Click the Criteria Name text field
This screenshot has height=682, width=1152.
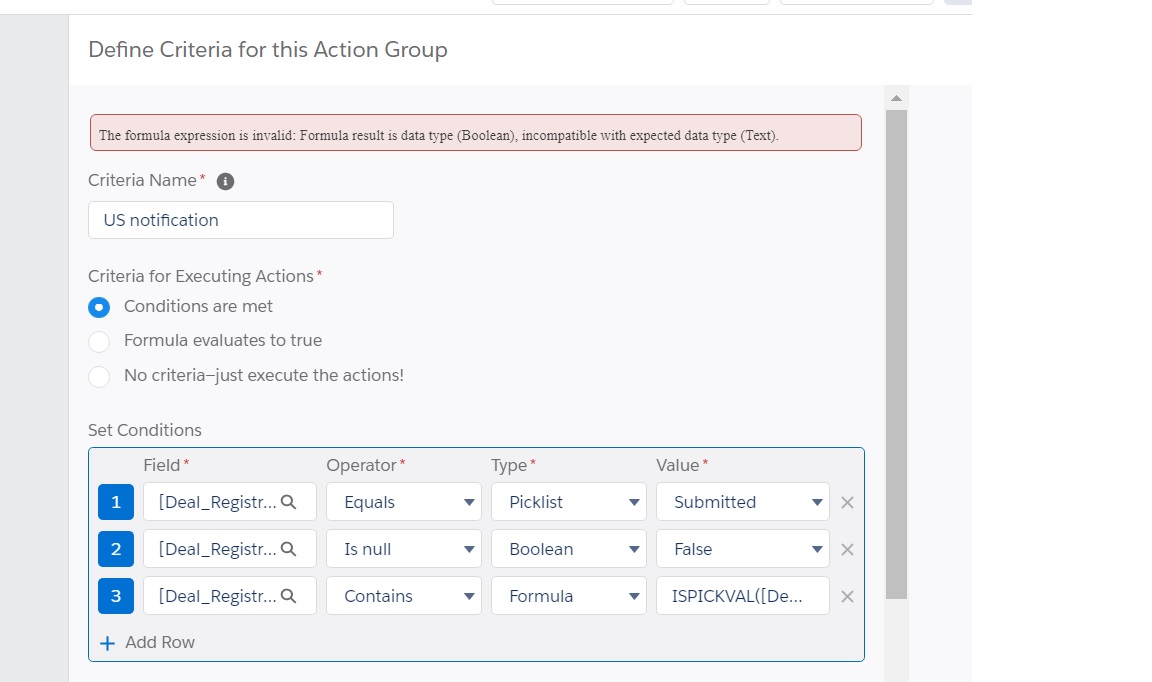click(241, 220)
